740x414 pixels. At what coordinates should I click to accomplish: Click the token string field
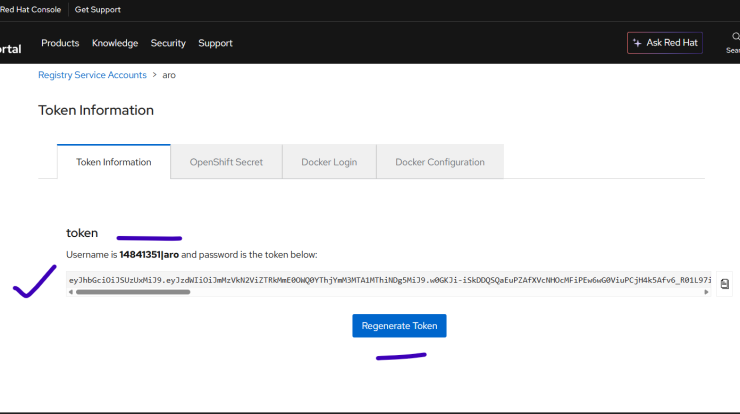pos(389,280)
